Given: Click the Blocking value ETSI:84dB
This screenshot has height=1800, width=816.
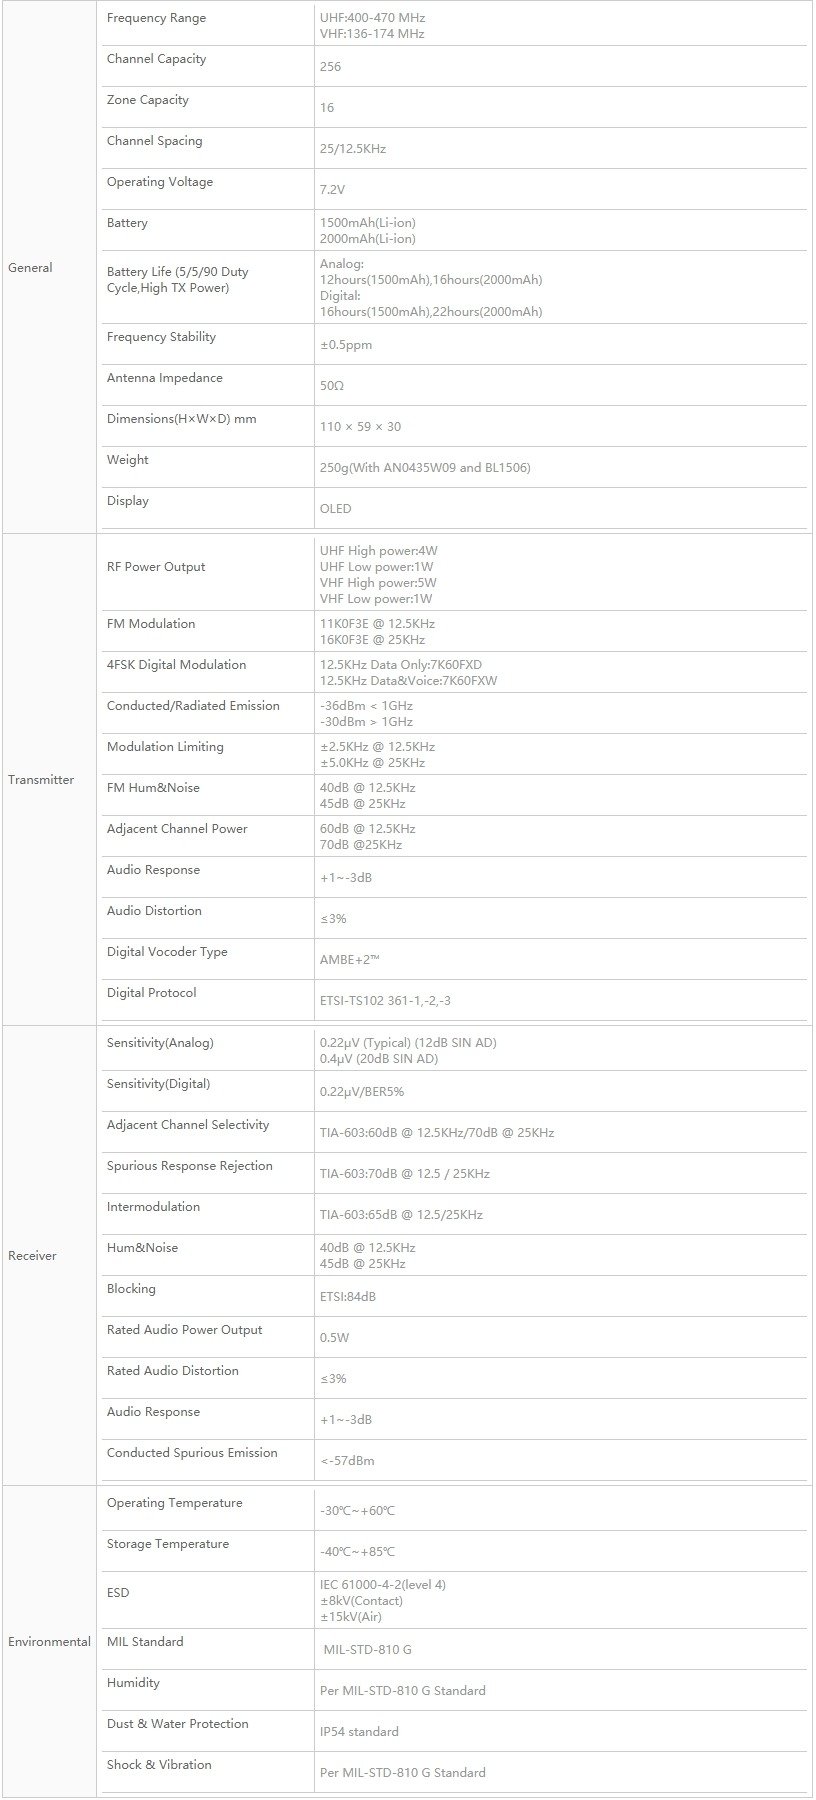Looking at the screenshot, I should (x=348, y=1297).
